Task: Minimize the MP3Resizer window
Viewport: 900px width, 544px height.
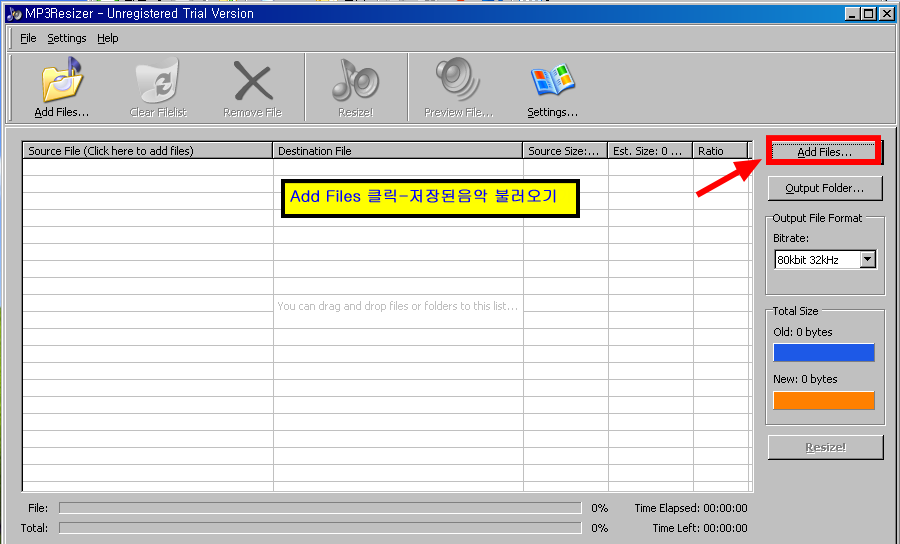Action: (852, 14)
